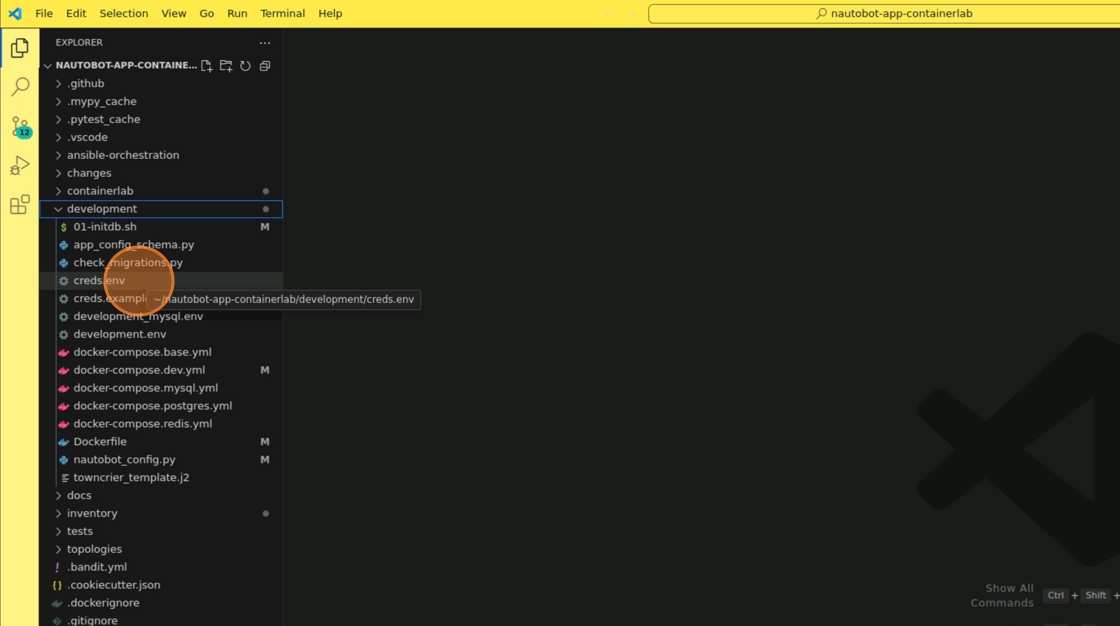Collapse all folders in explorer

pos(265,66)
